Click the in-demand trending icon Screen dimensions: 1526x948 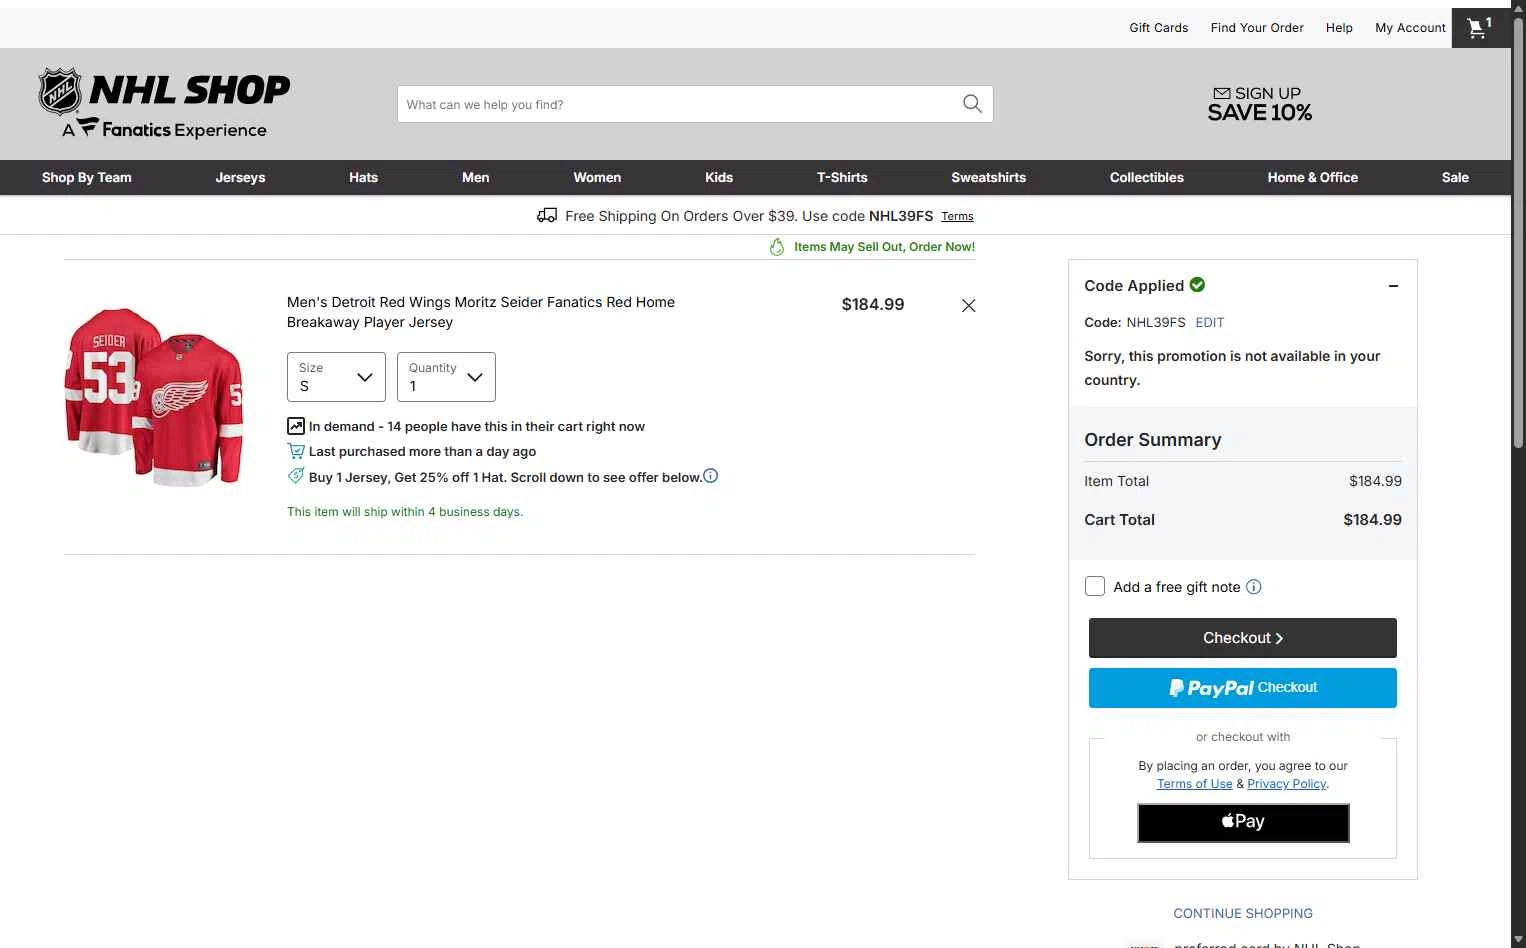tap(296, 426)
